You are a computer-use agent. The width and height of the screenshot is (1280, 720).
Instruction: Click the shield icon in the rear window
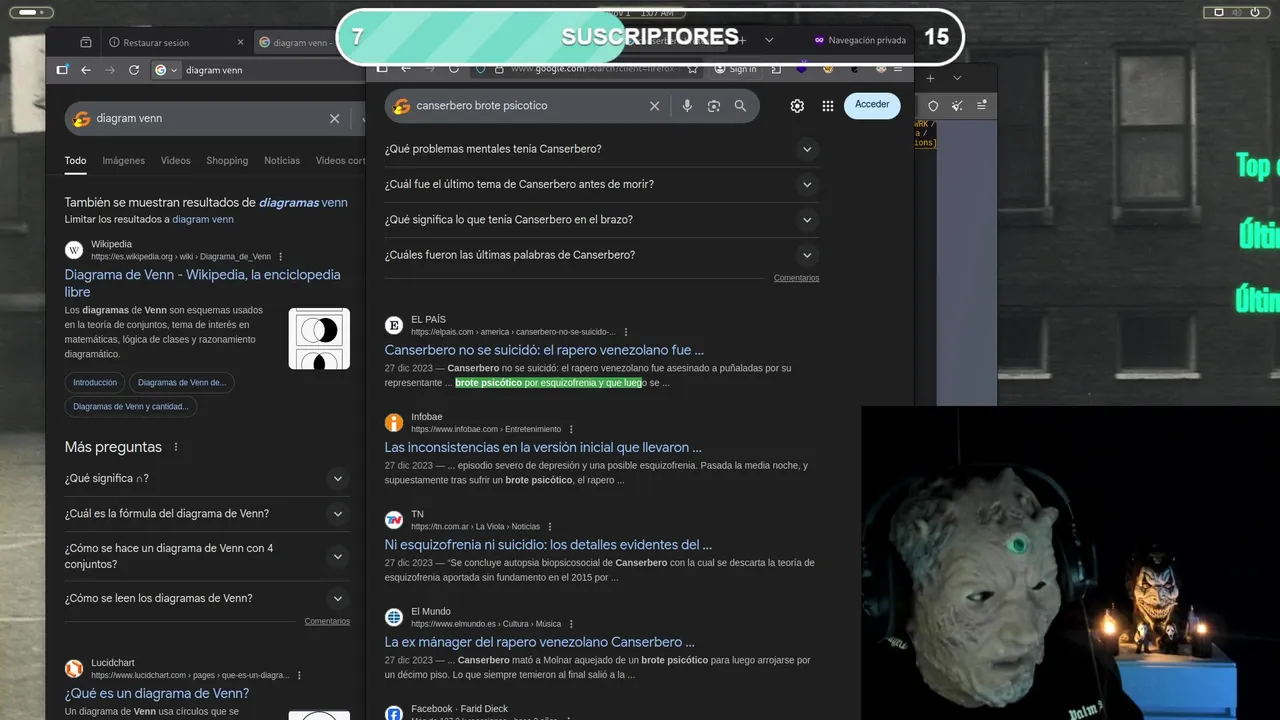point(933,105)
